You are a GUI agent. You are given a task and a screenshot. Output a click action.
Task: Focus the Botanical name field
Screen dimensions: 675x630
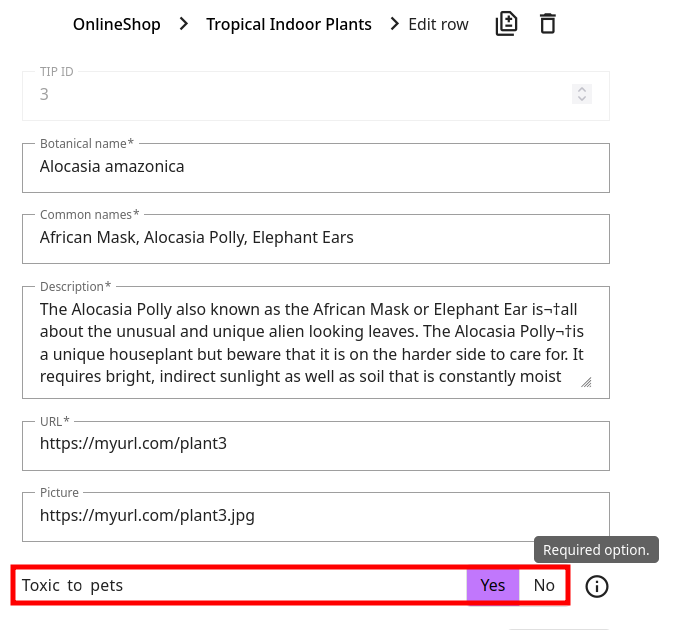(316, 168)
